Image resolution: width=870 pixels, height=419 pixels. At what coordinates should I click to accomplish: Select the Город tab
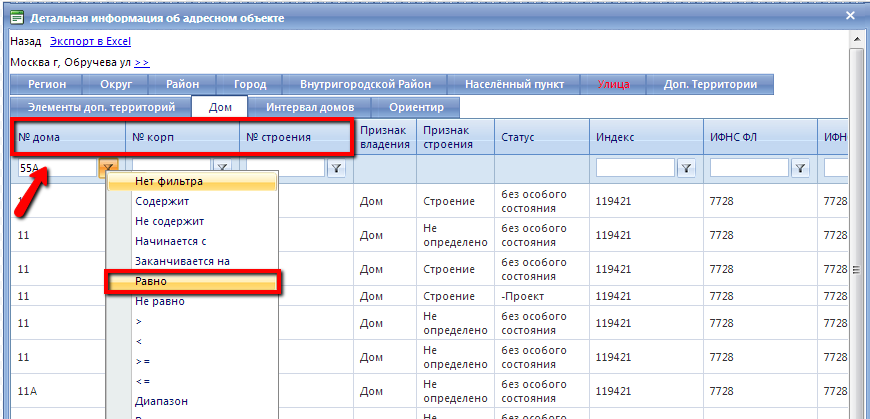coord(250,84)
